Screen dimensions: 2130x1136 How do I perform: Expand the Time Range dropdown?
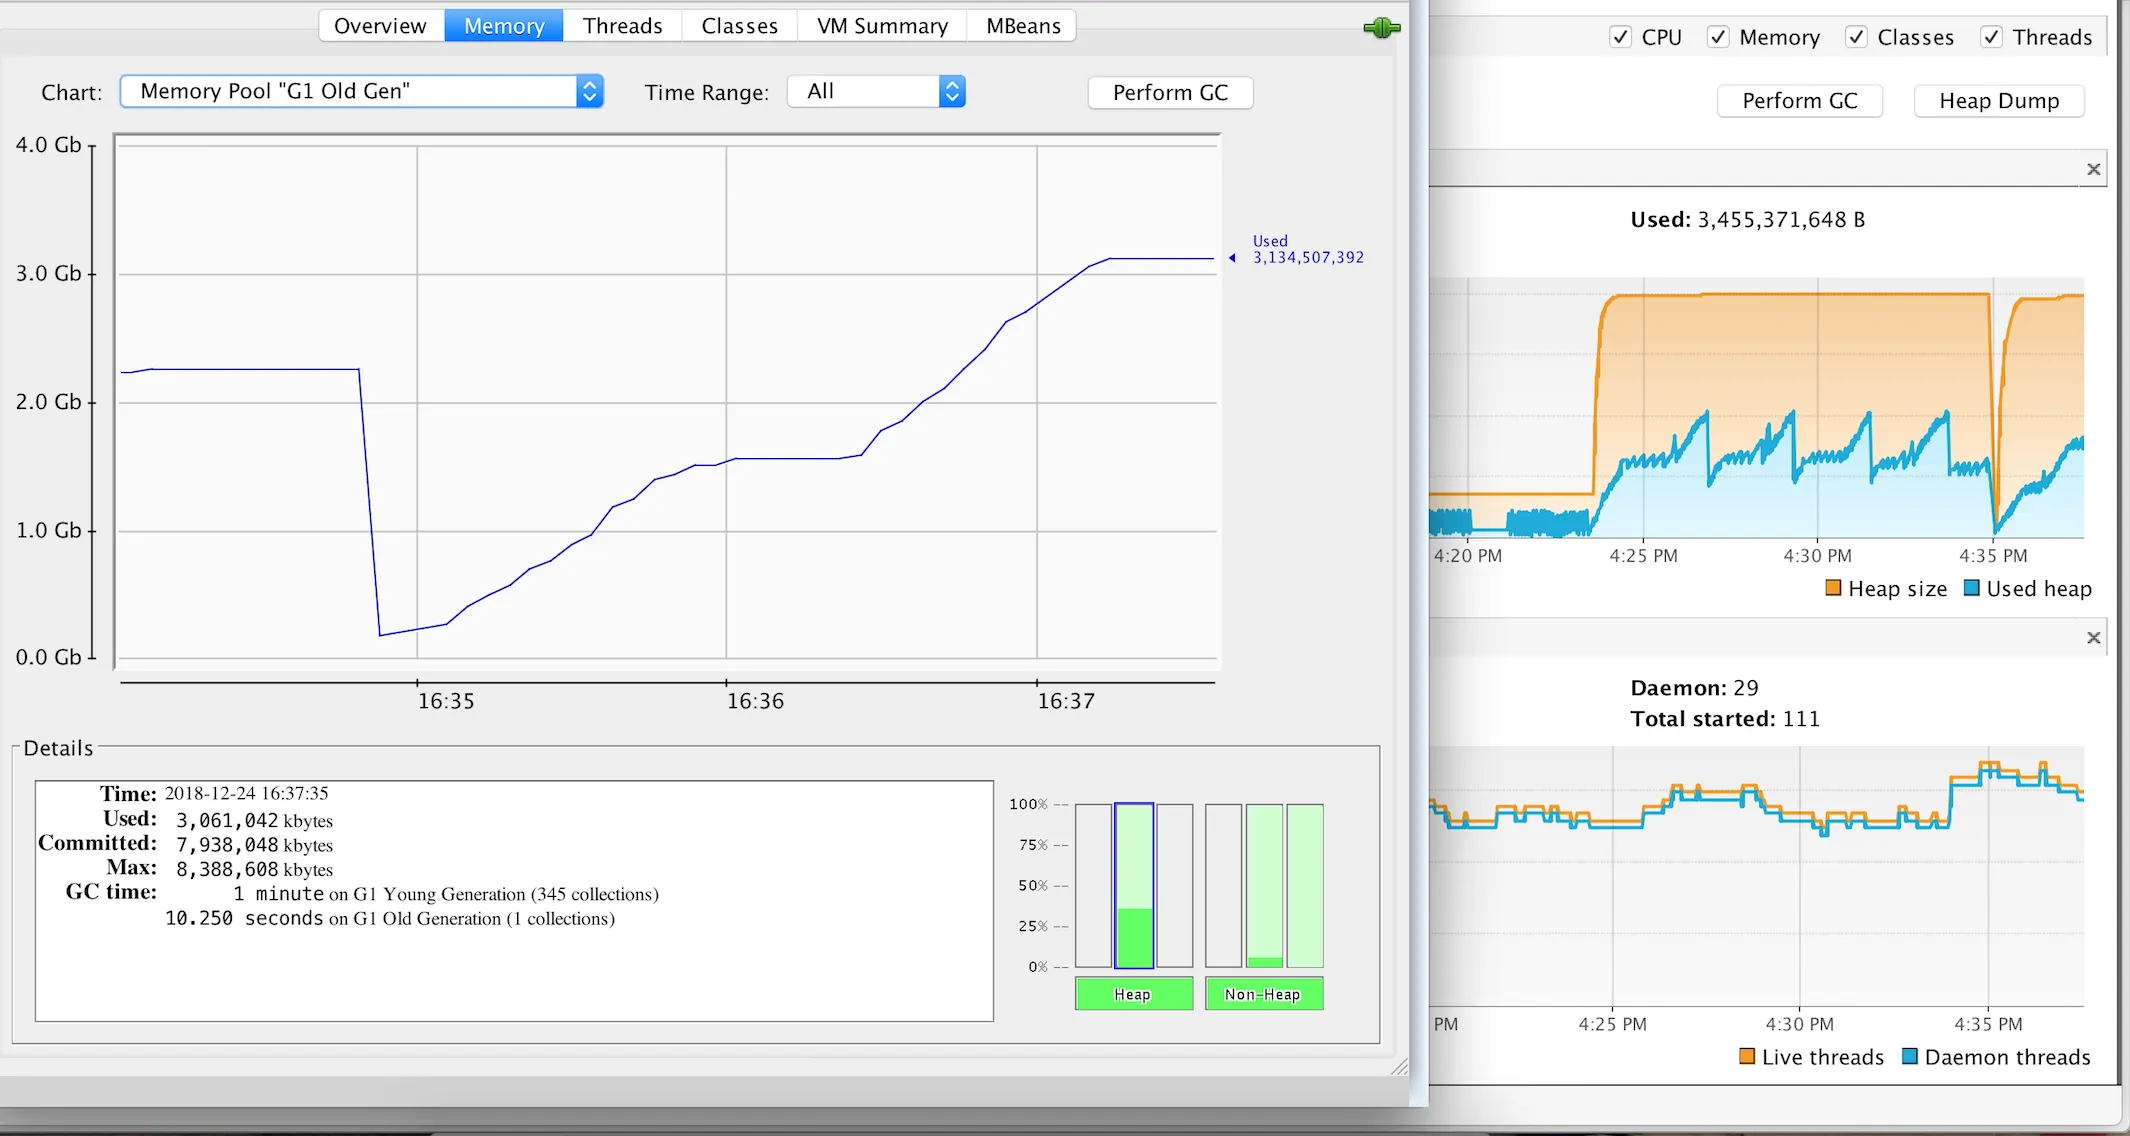[876, 91]
